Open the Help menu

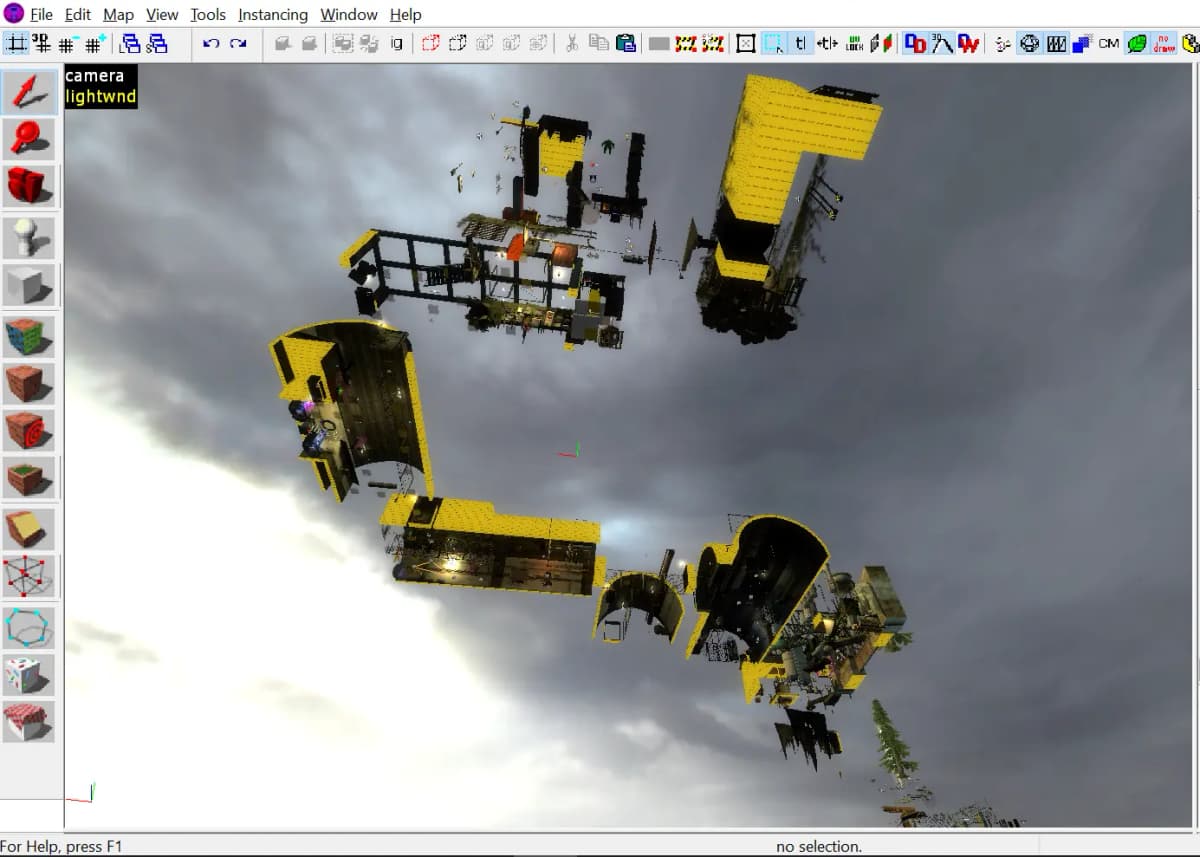pyautogui.click(x=406, y=15)
